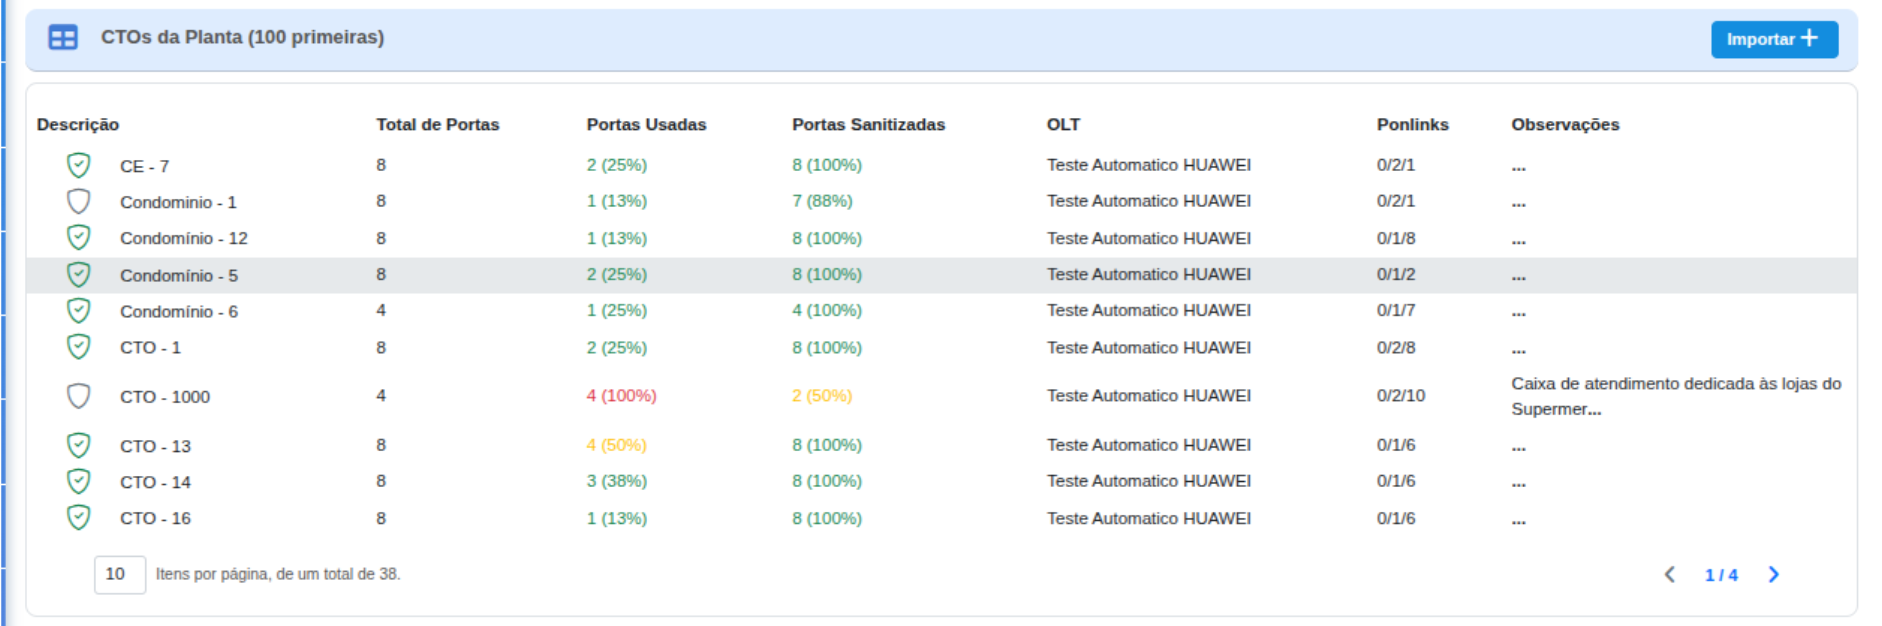Screen dimensions: 1882x626
Task: Click the shield icon for Condomínio - 12
Action: [78, 238]
